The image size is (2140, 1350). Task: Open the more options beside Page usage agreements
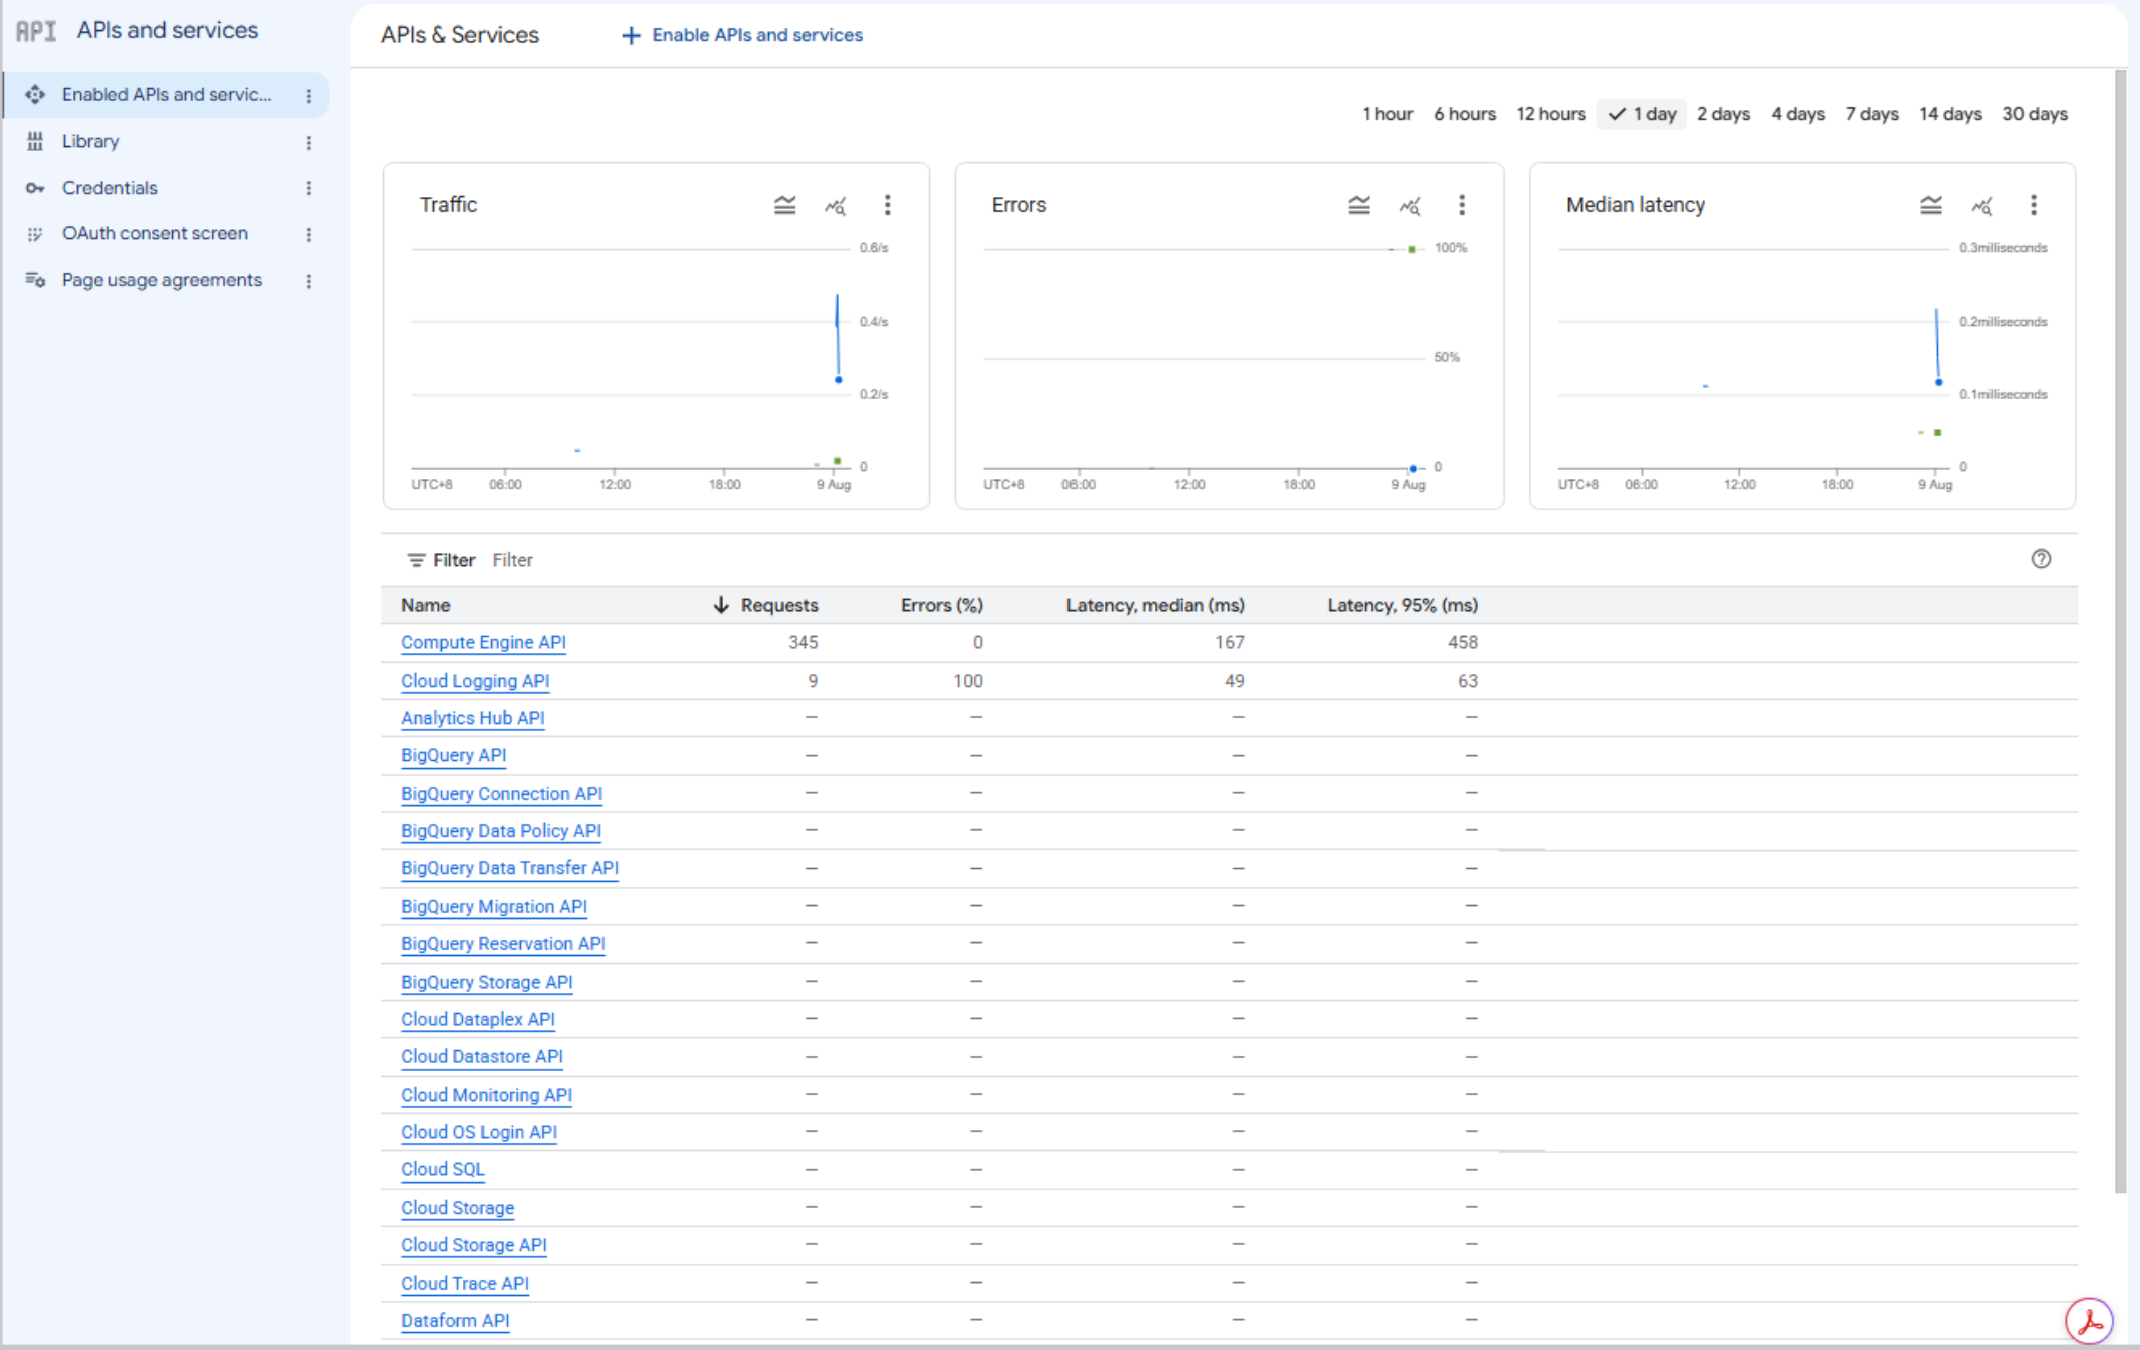[309, 281]
